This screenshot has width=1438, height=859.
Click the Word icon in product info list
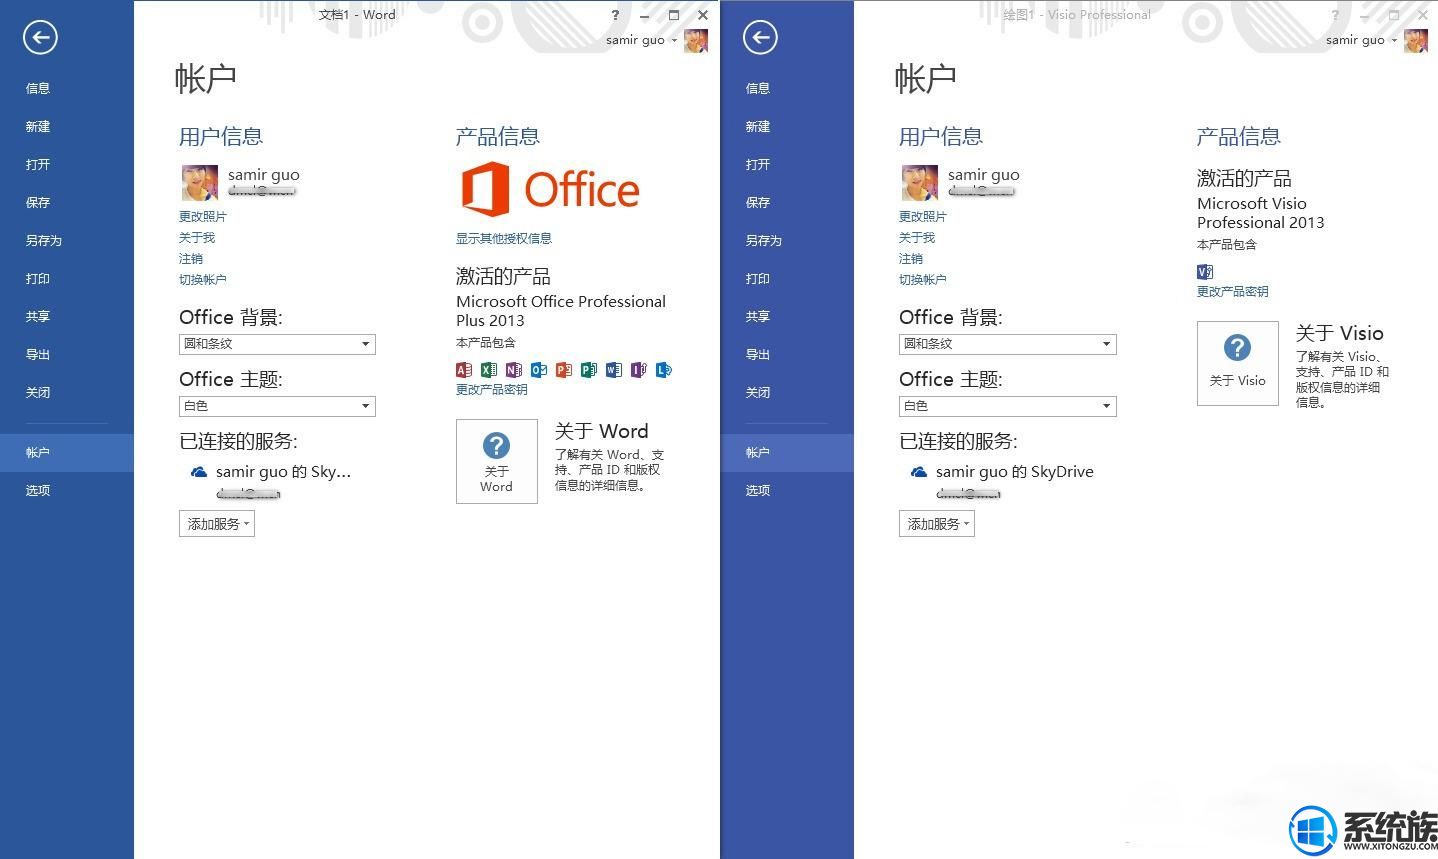coord(614,370)
